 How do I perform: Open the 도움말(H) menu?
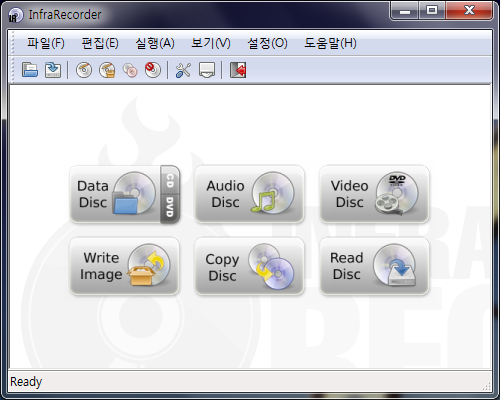pos(330,43)
